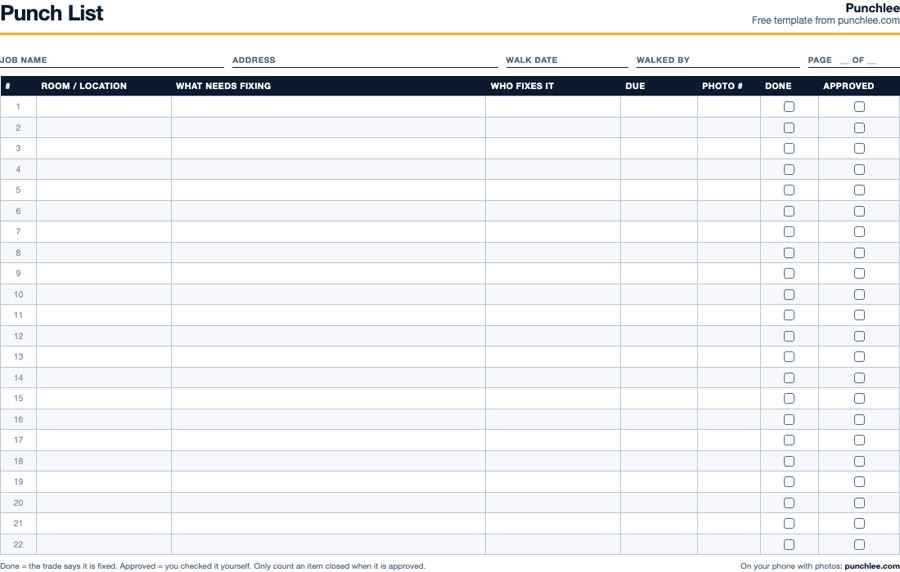Check Approved for row 12
Viewport: 900px width, 572px height.
tap(859, 336)
